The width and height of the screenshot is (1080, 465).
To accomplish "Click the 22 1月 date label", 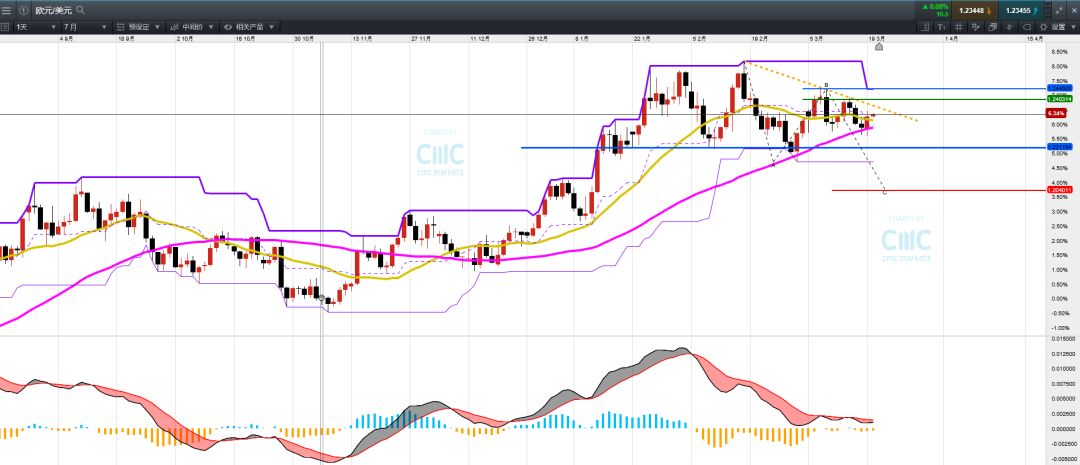I will (642, 39).
